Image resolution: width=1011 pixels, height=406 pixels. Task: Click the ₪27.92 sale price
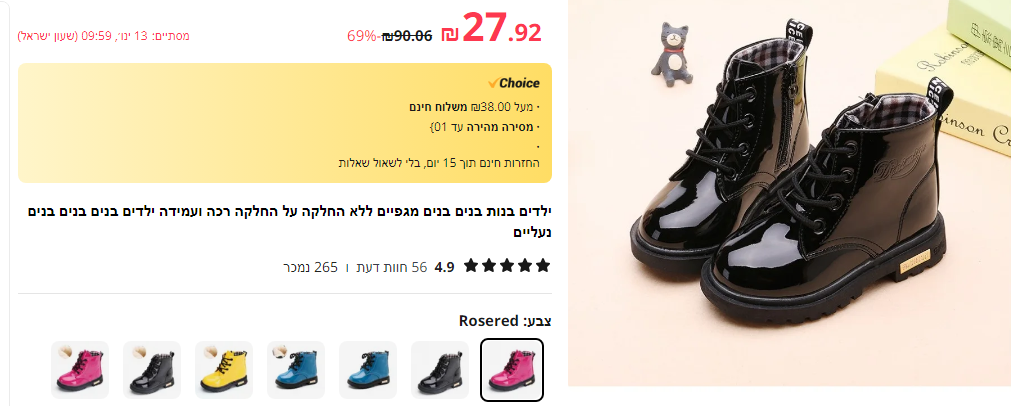tap(492, 29)
